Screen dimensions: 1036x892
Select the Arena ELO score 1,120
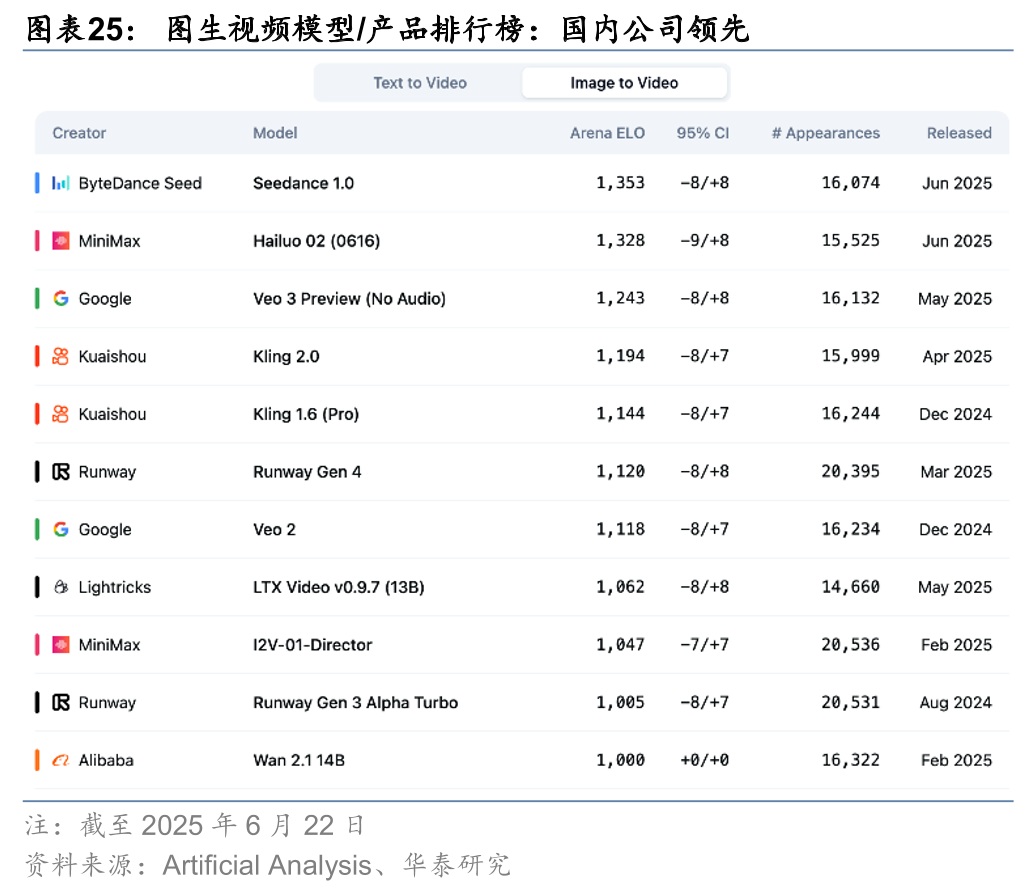click(620, 471)
